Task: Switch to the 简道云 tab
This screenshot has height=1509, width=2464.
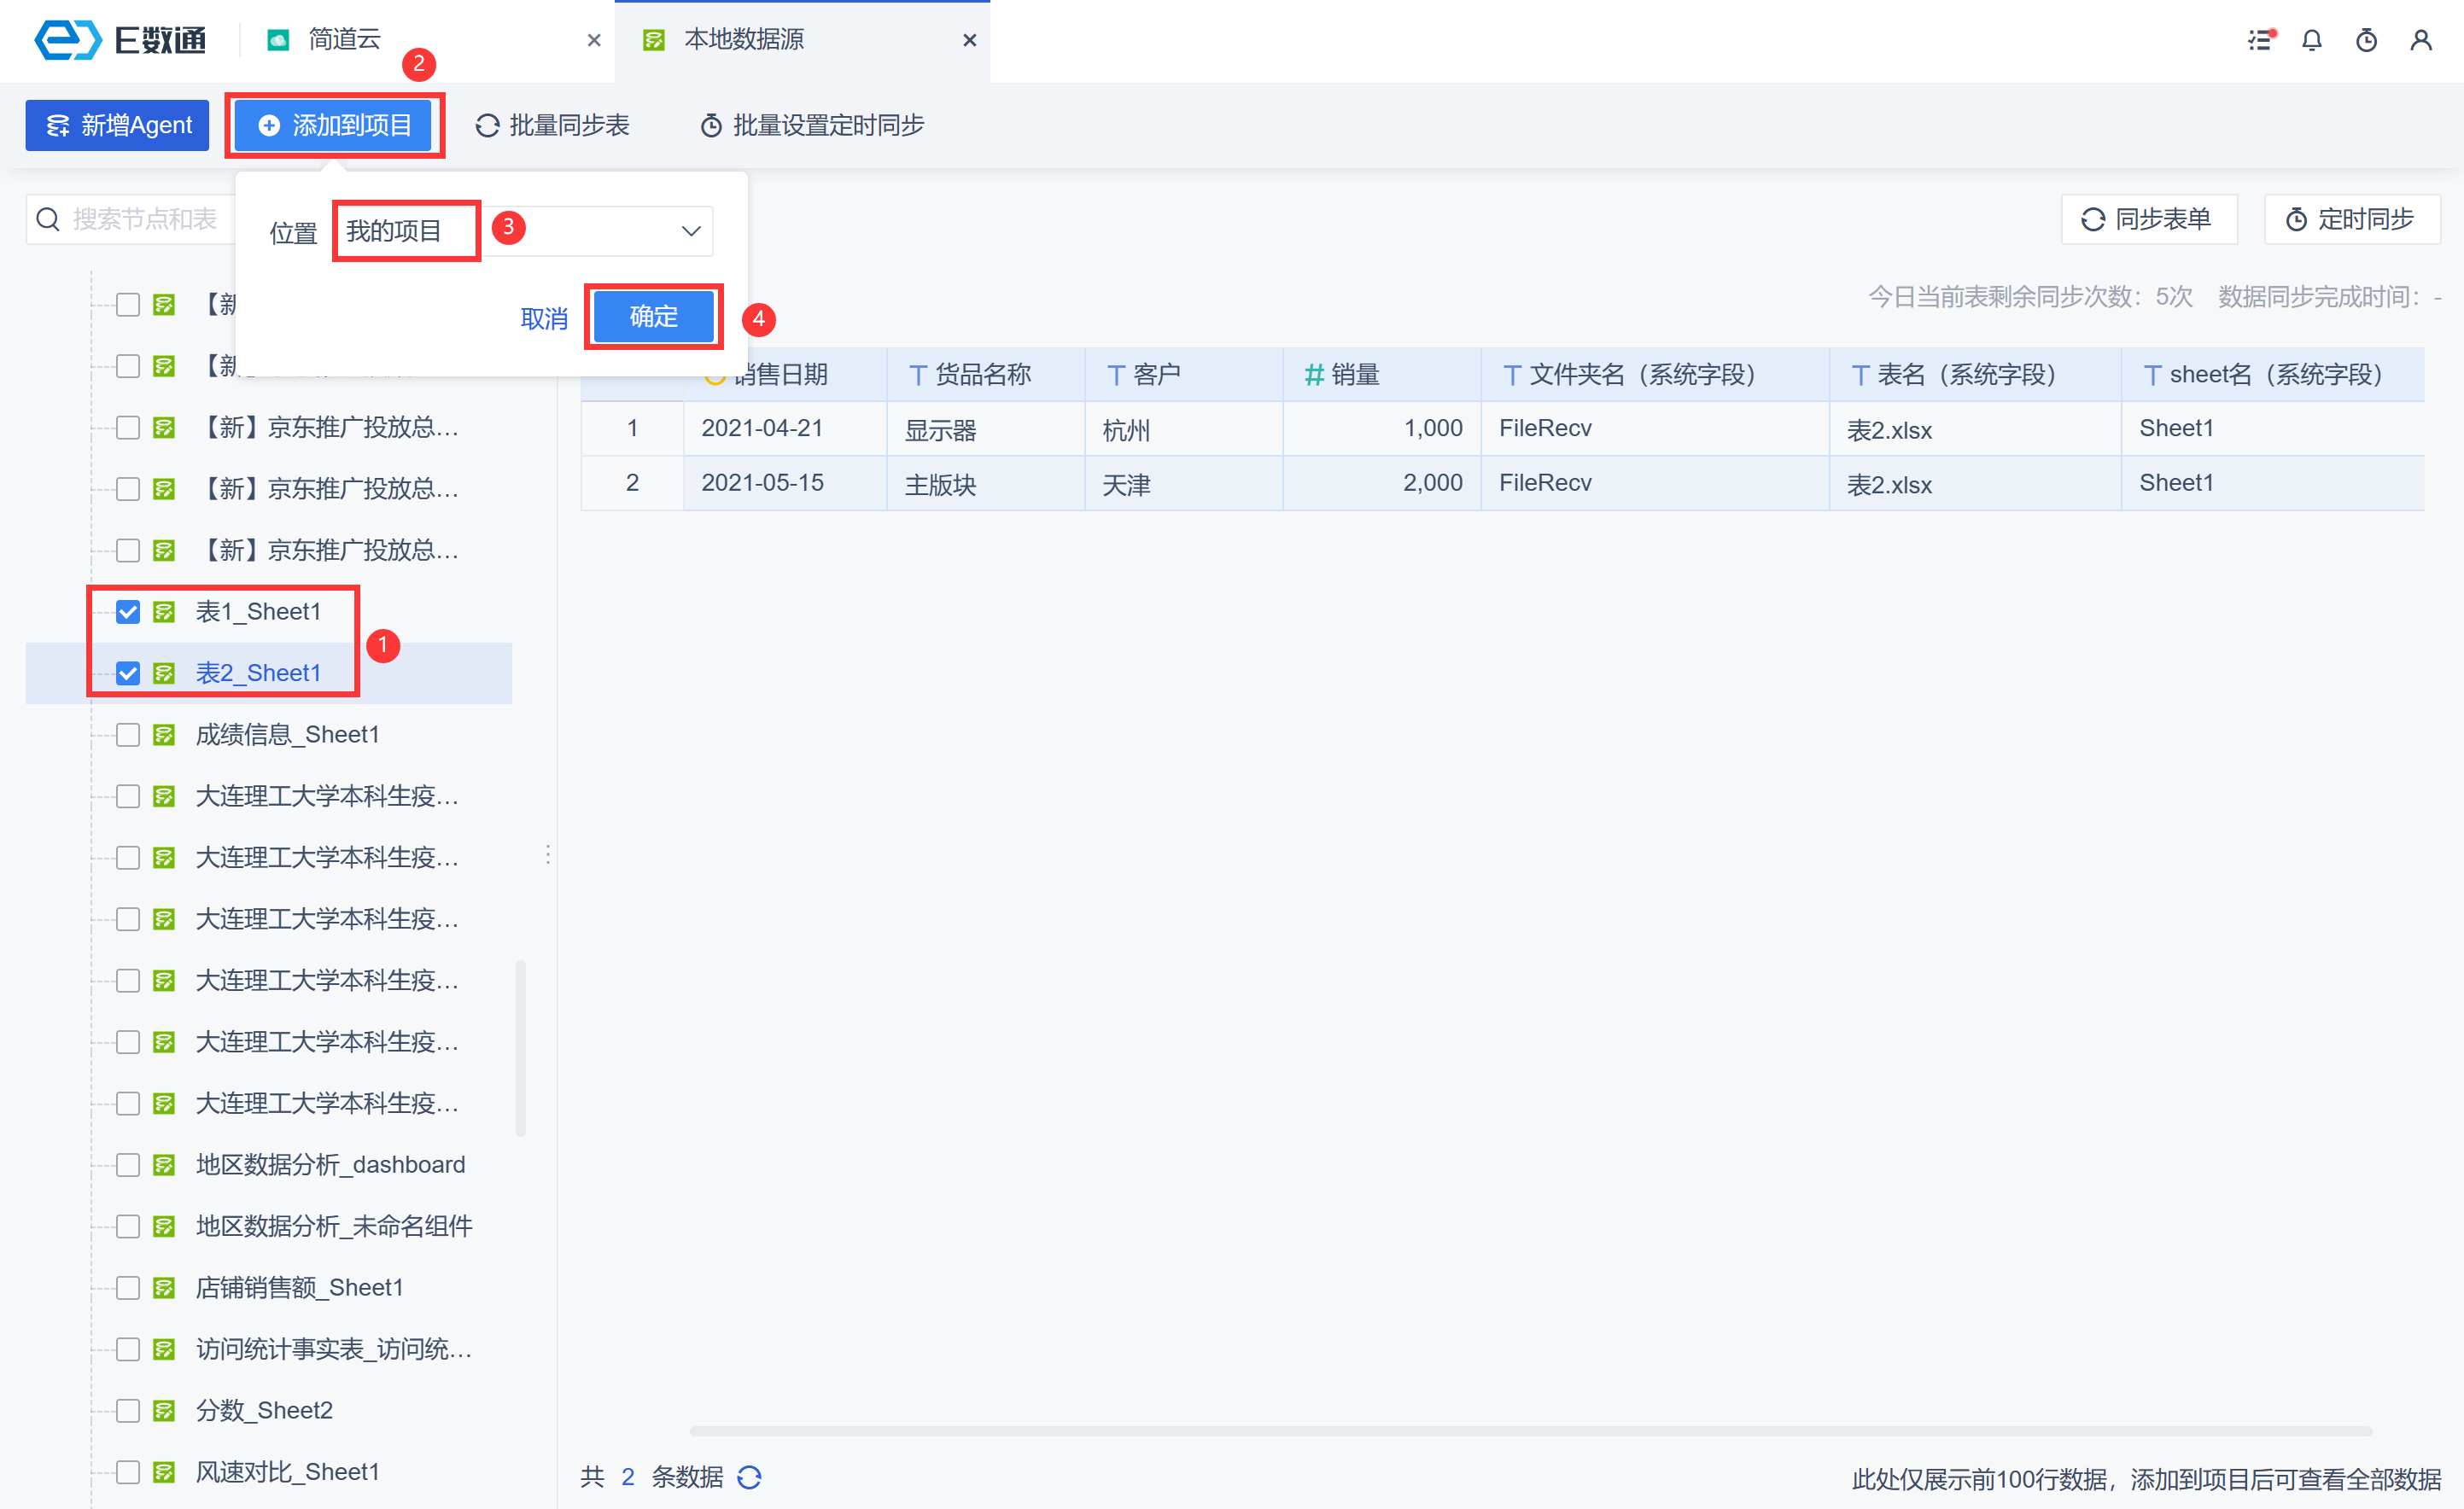Action: pyautogui.click(x=344, y=40)
